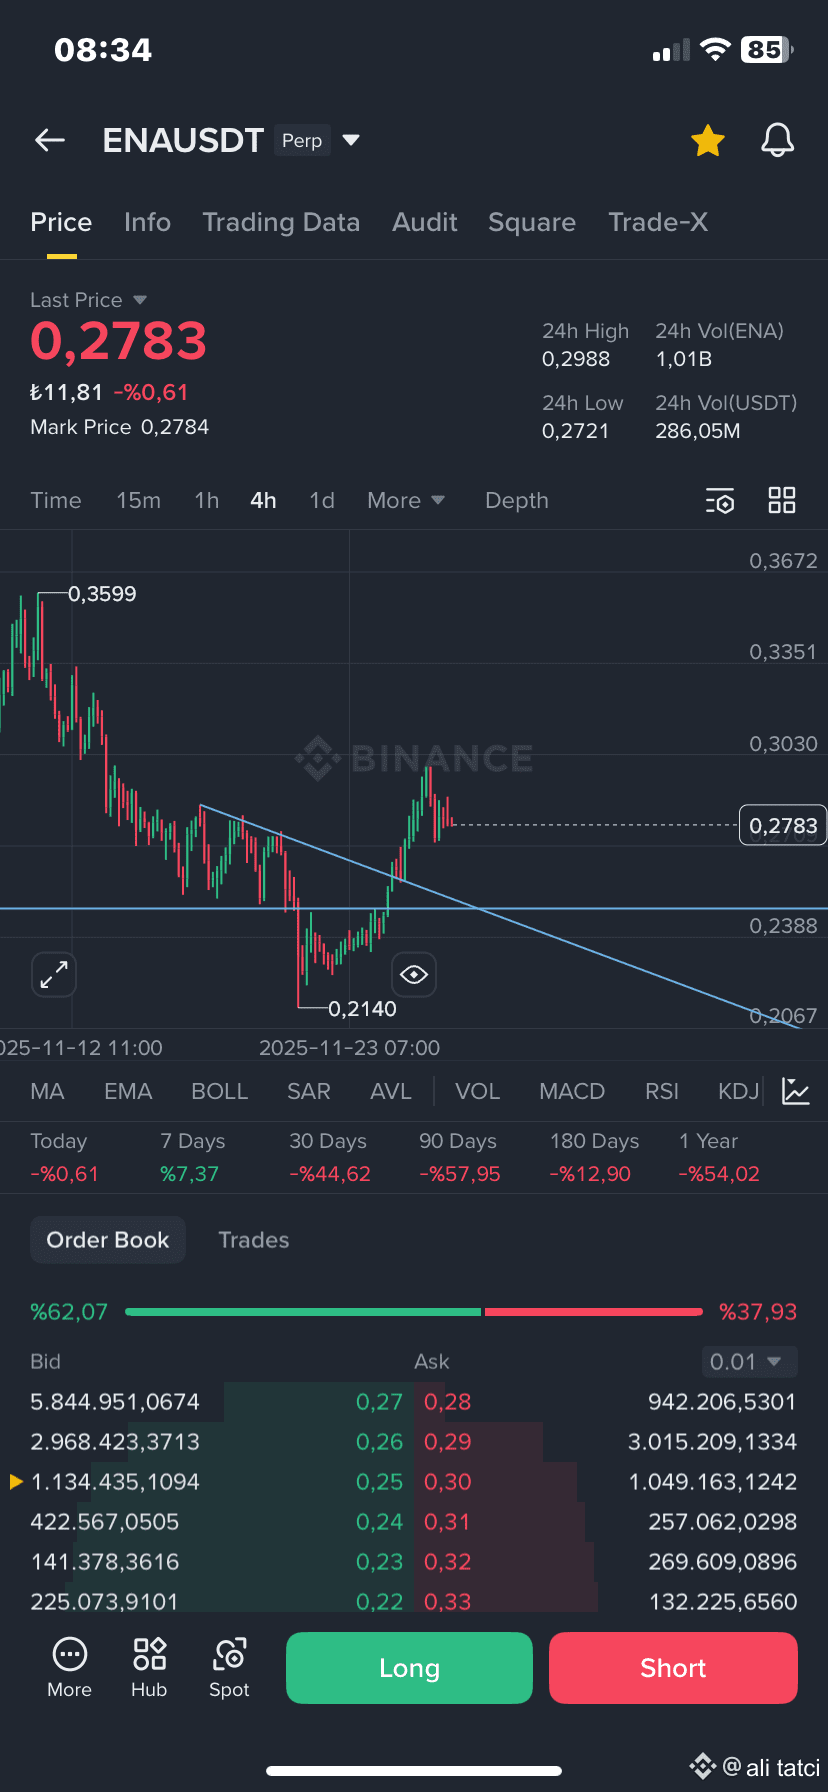Viewport: 828px width, 1792px height.
Task: Open the Spot trading icon
Action: [229, 1667]
